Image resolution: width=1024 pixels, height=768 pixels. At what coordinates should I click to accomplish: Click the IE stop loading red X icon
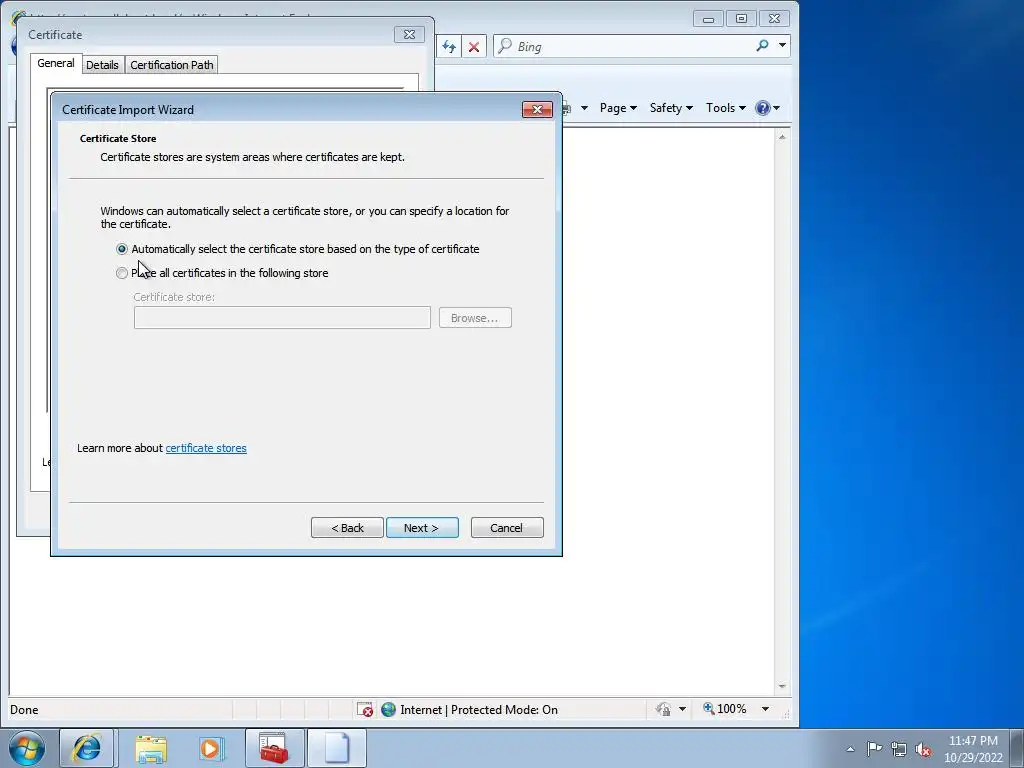[x=474, y=46]
